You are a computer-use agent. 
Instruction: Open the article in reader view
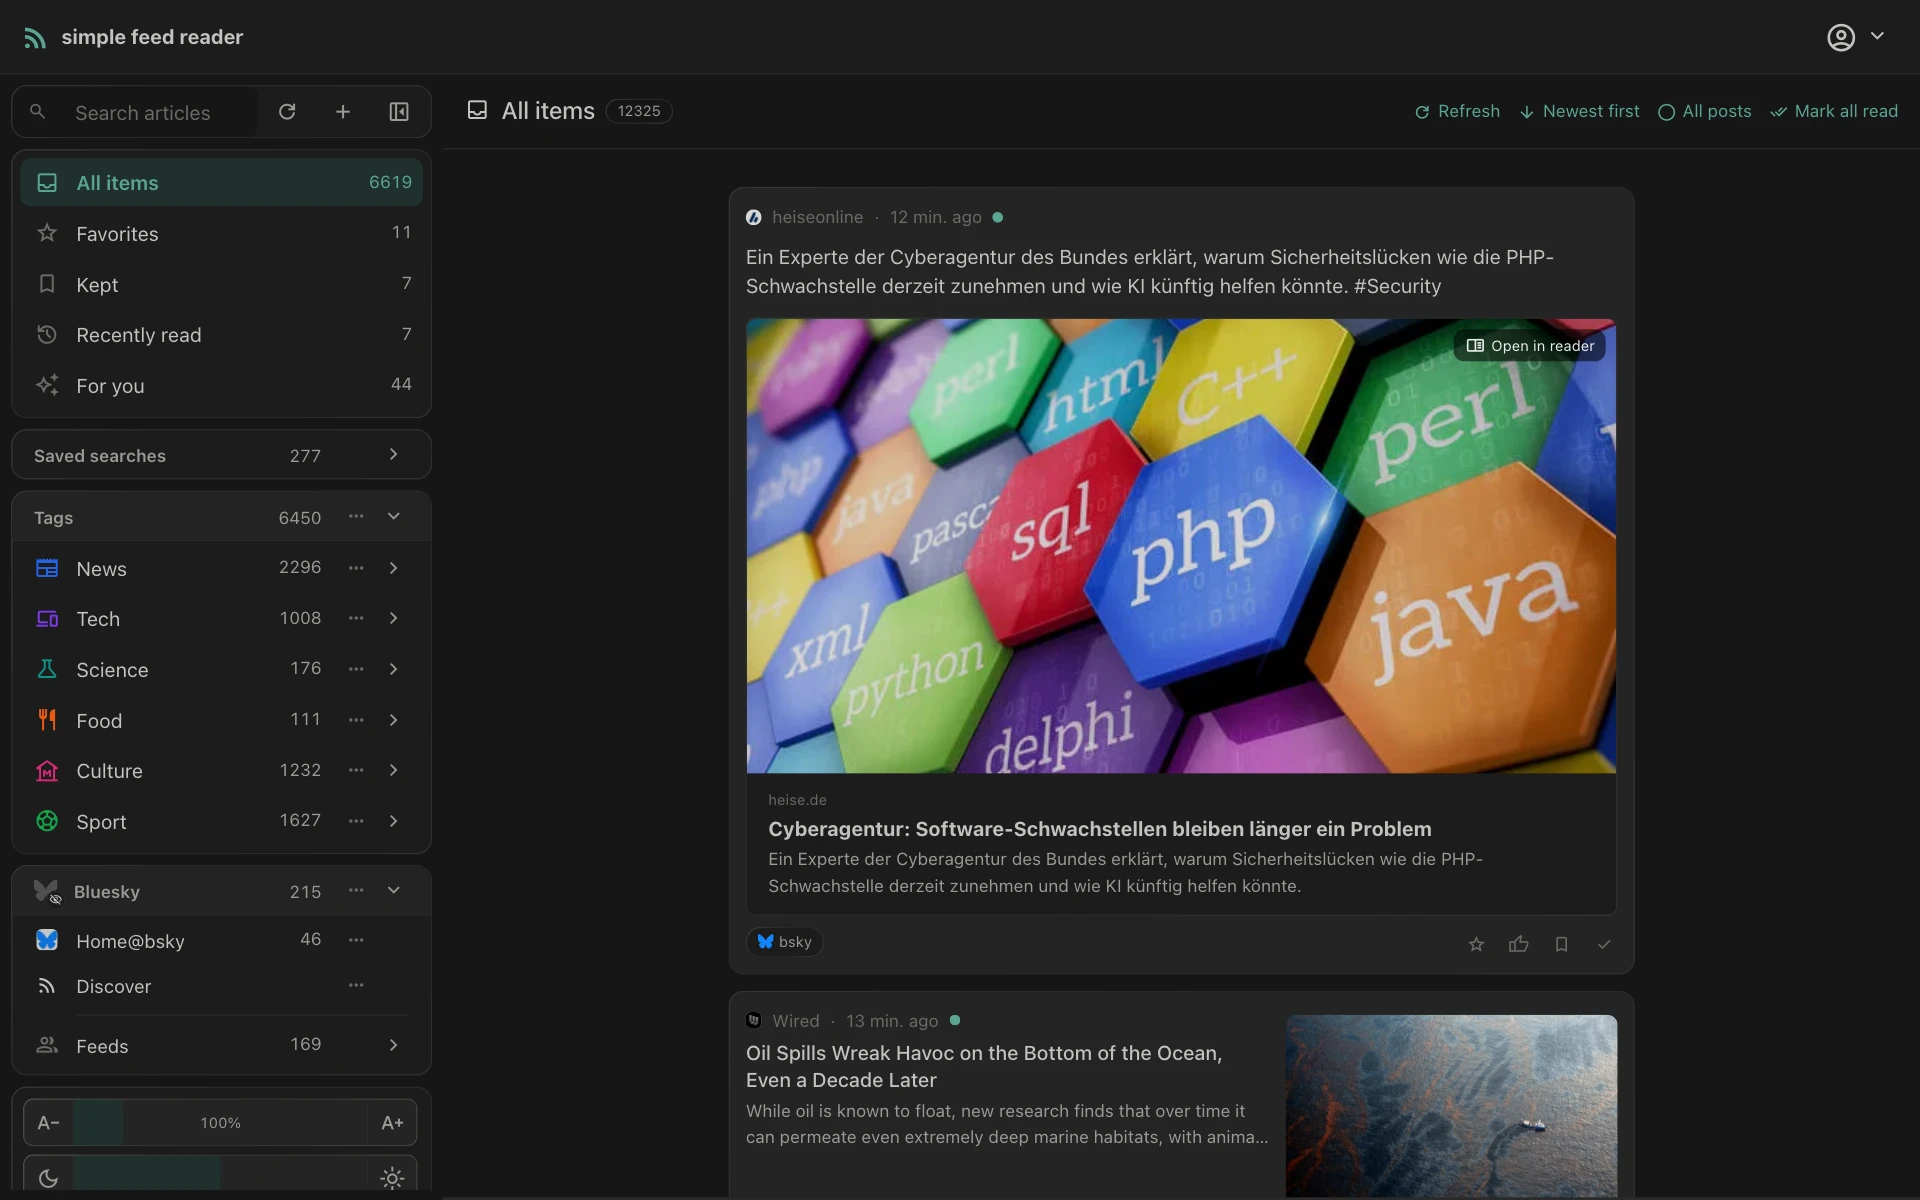pos(1530,346)
